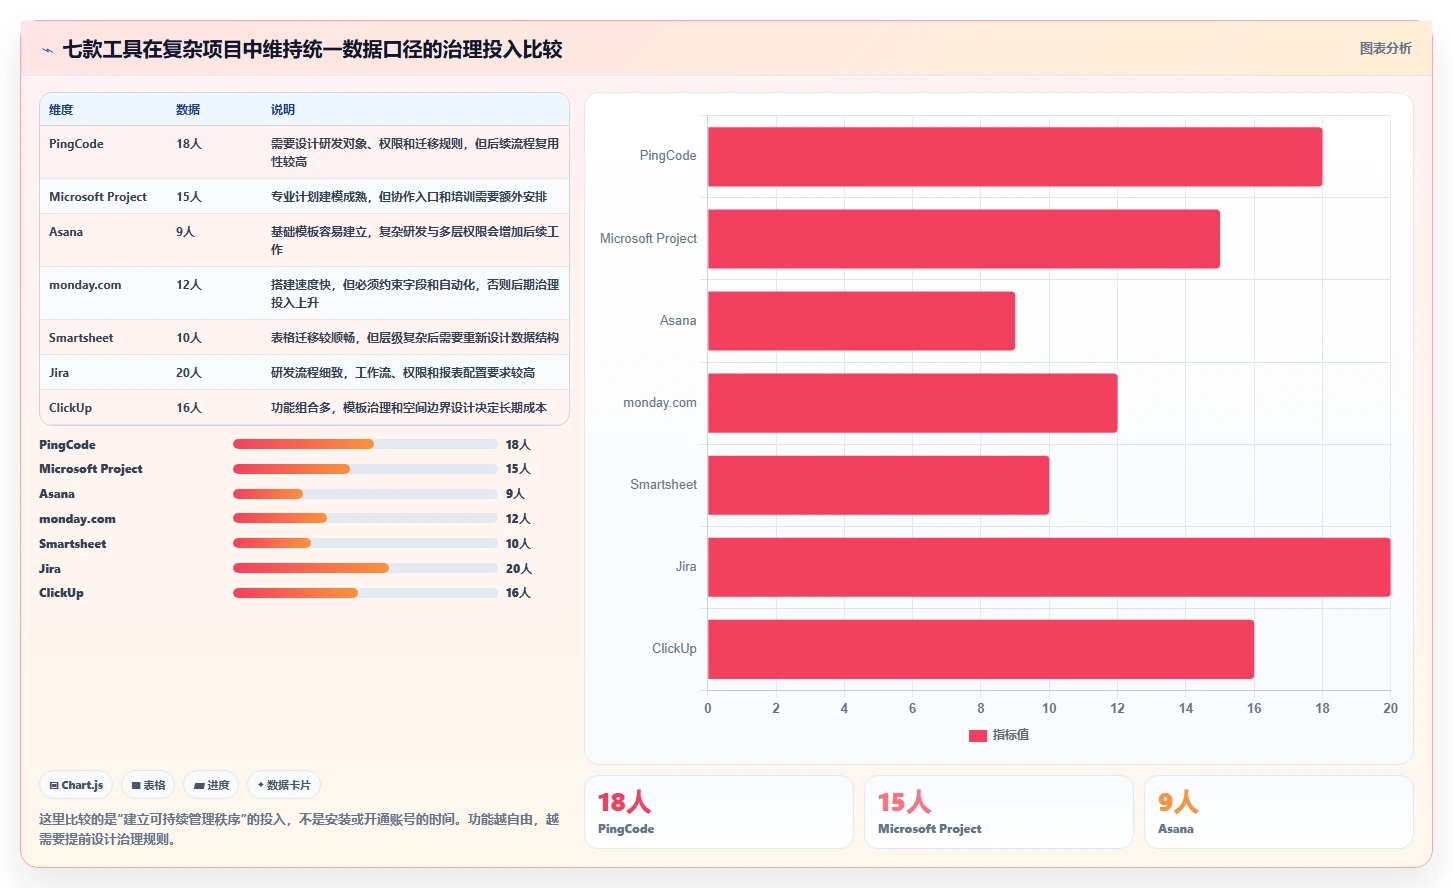Click the 维度 column header

pyautogui.click(x=61, y=110)
